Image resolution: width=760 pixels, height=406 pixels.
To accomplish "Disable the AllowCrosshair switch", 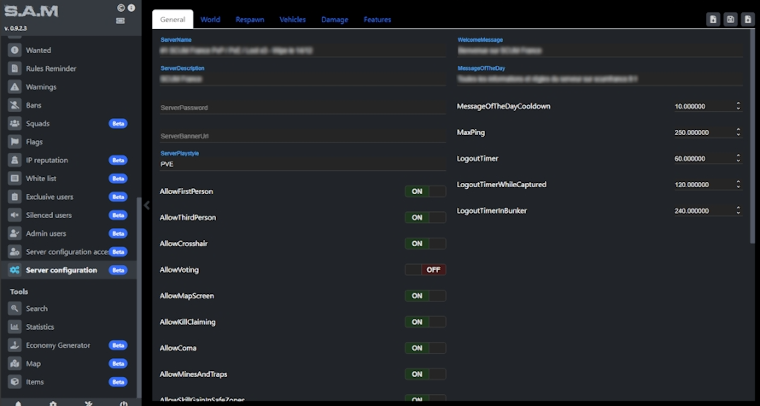I will [425, 244].
